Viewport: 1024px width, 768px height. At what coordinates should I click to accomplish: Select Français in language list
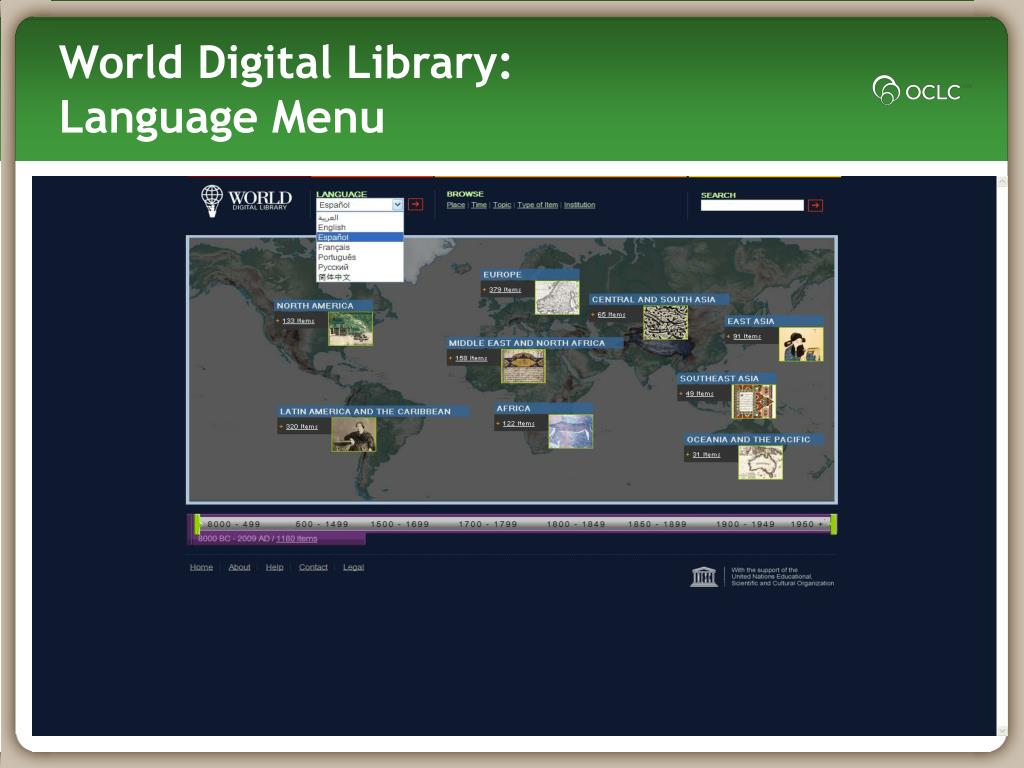360,248
